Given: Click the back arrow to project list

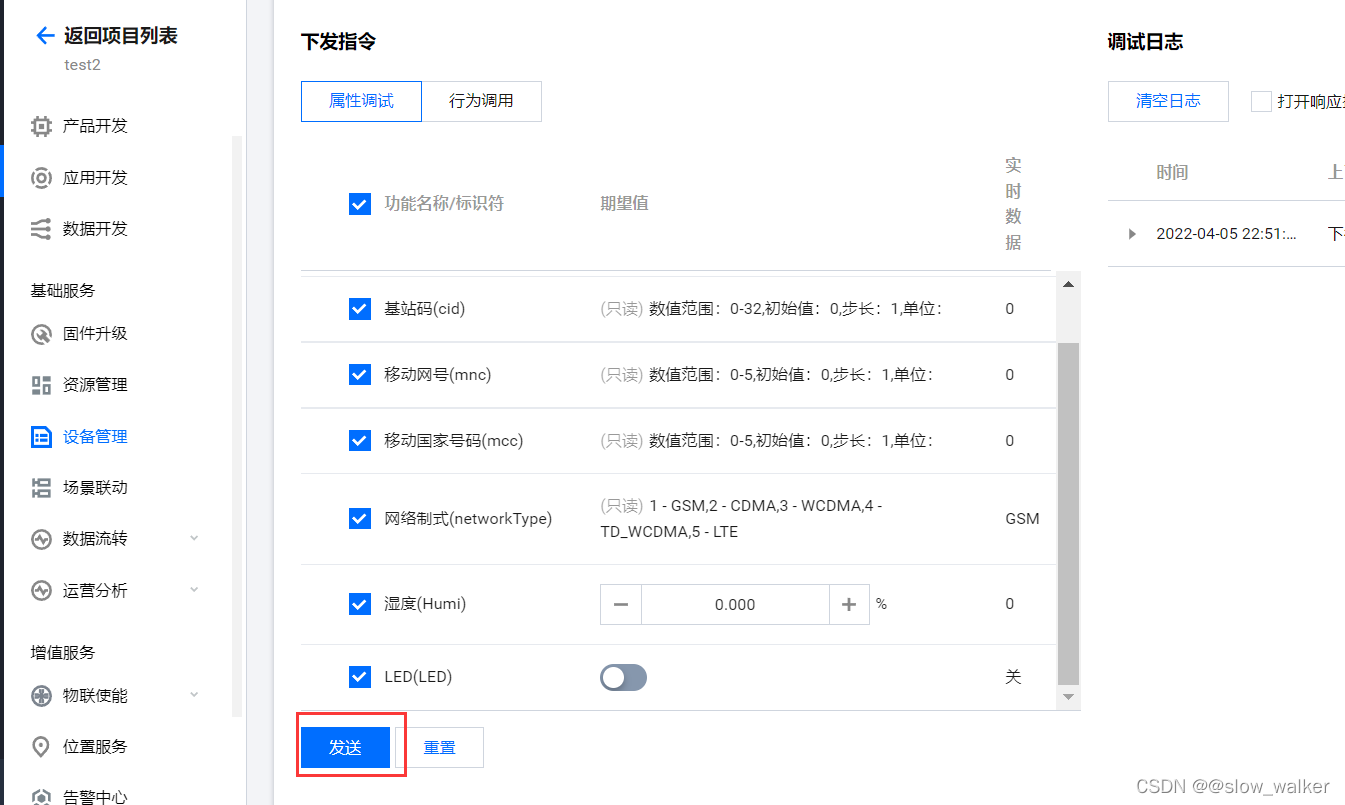Looking at the screenshot, I should pos(44,36).
